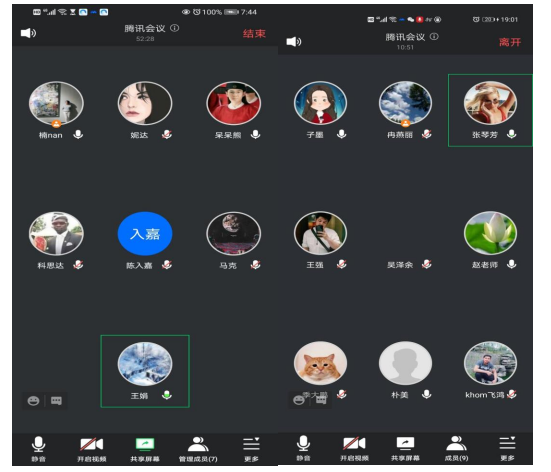Tap the speaker icon in right meeting
The width and height of the screenshot is (551, 472).
[294, 42]
